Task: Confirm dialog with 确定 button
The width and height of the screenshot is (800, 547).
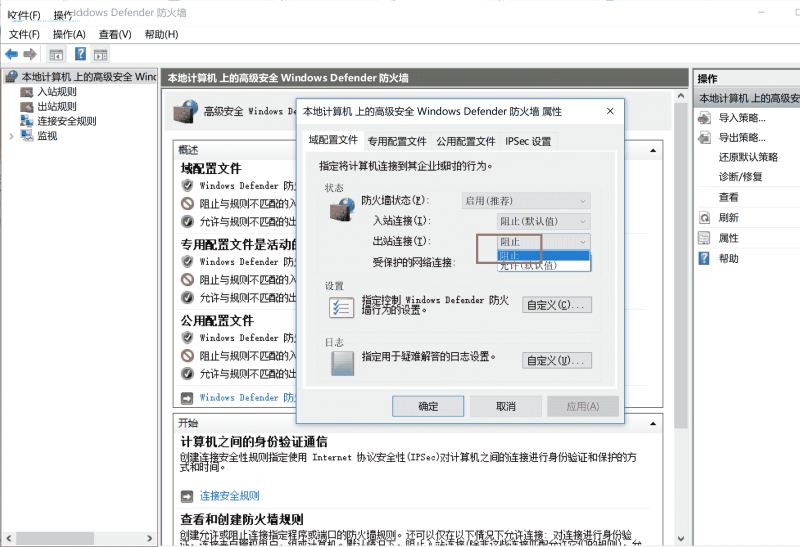Action: 428,406
